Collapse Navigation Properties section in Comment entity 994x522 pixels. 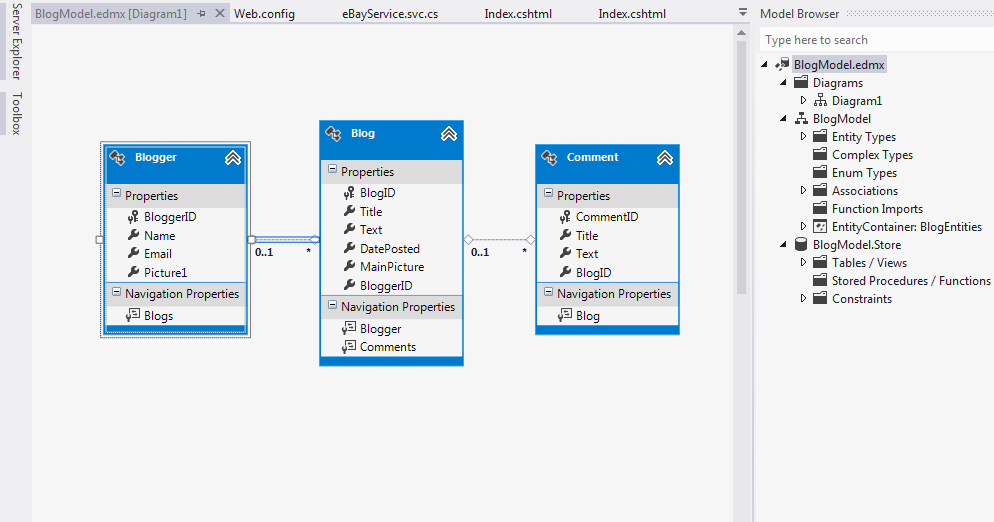point(548,292)
